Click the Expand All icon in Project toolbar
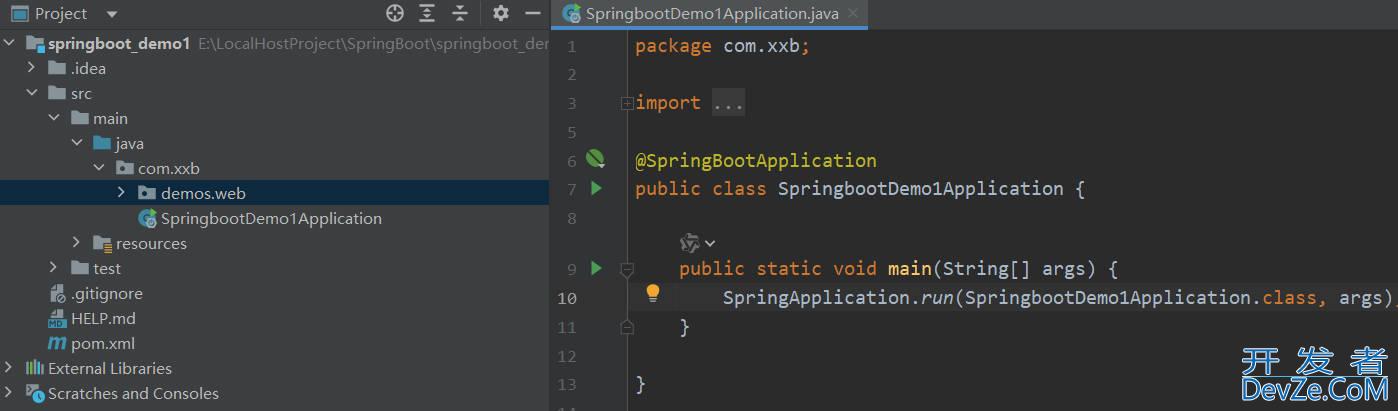Image resolution: width=1398 pixels, height=411 pixels. [427, 13]
